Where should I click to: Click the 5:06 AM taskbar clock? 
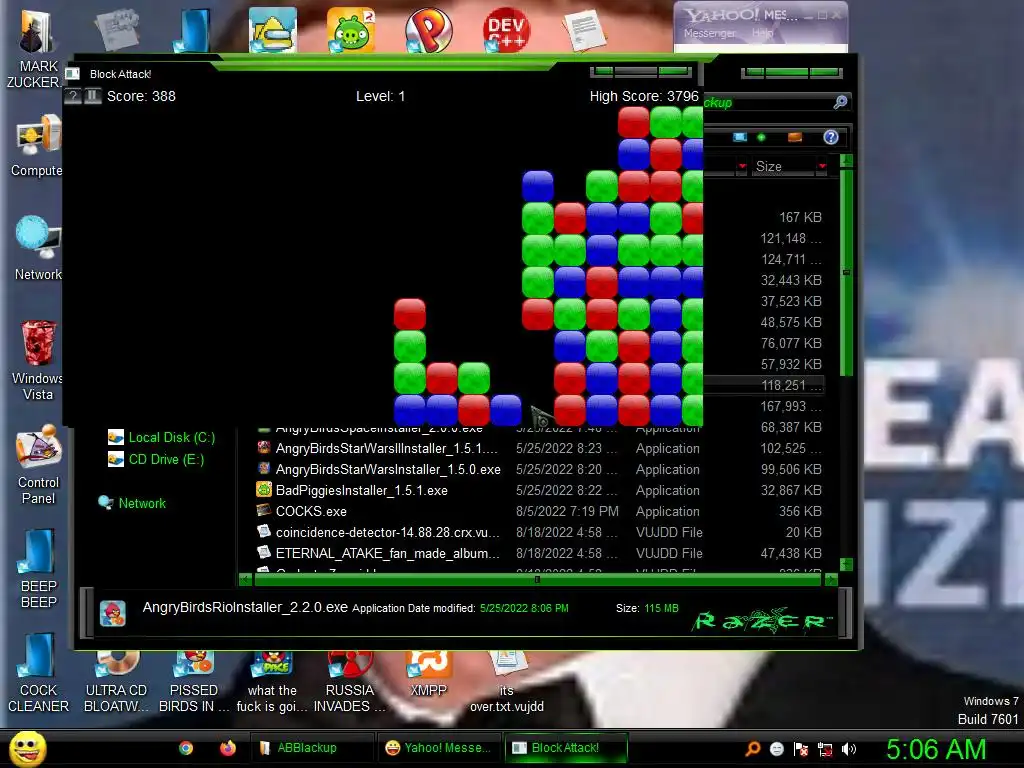coord(936,749)
